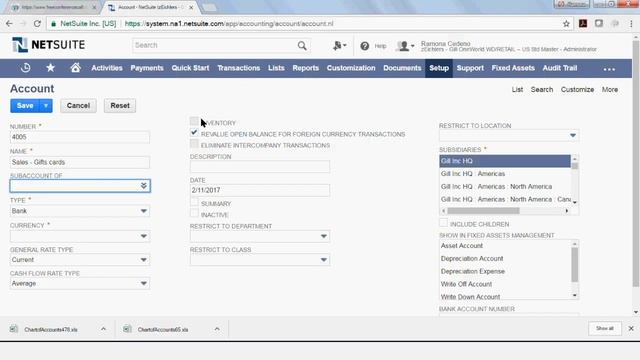The image size is (640, 360).
Task: Open the Transactions menu
Action: pyautogui.click(x=238, y=68)
